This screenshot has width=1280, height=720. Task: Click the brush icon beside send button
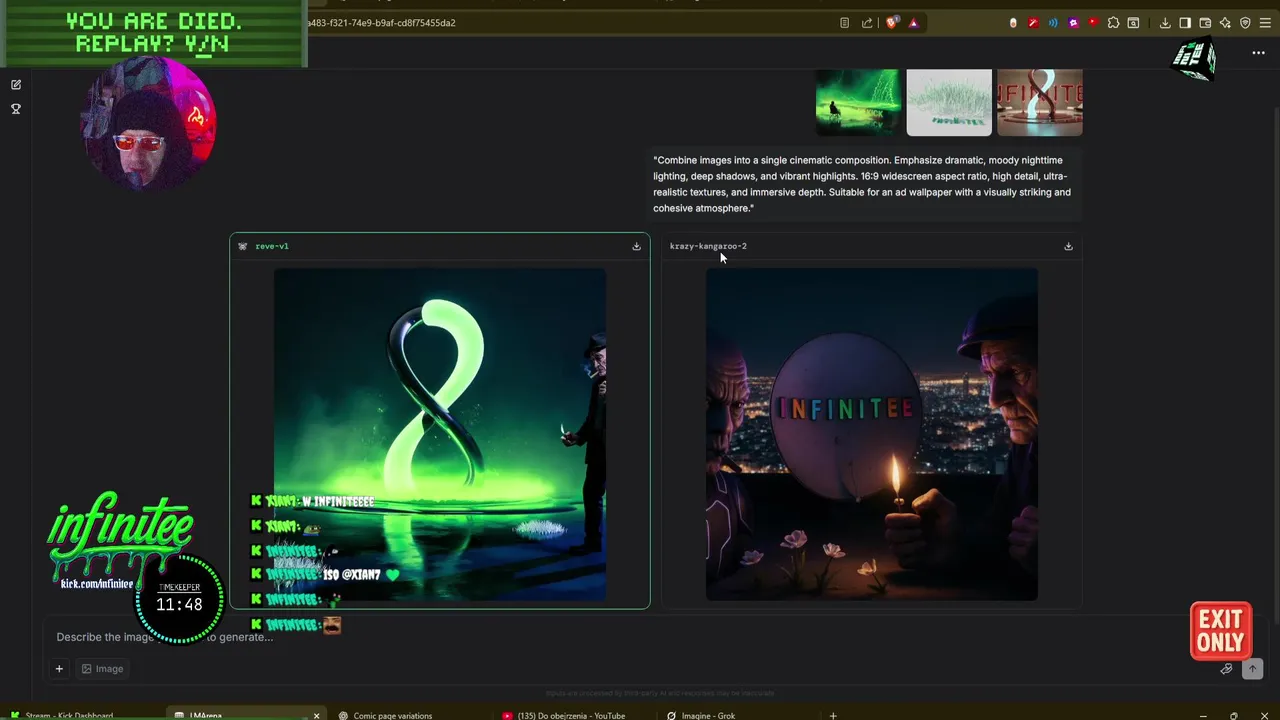pyautogui.click(x=1226, y=669)
